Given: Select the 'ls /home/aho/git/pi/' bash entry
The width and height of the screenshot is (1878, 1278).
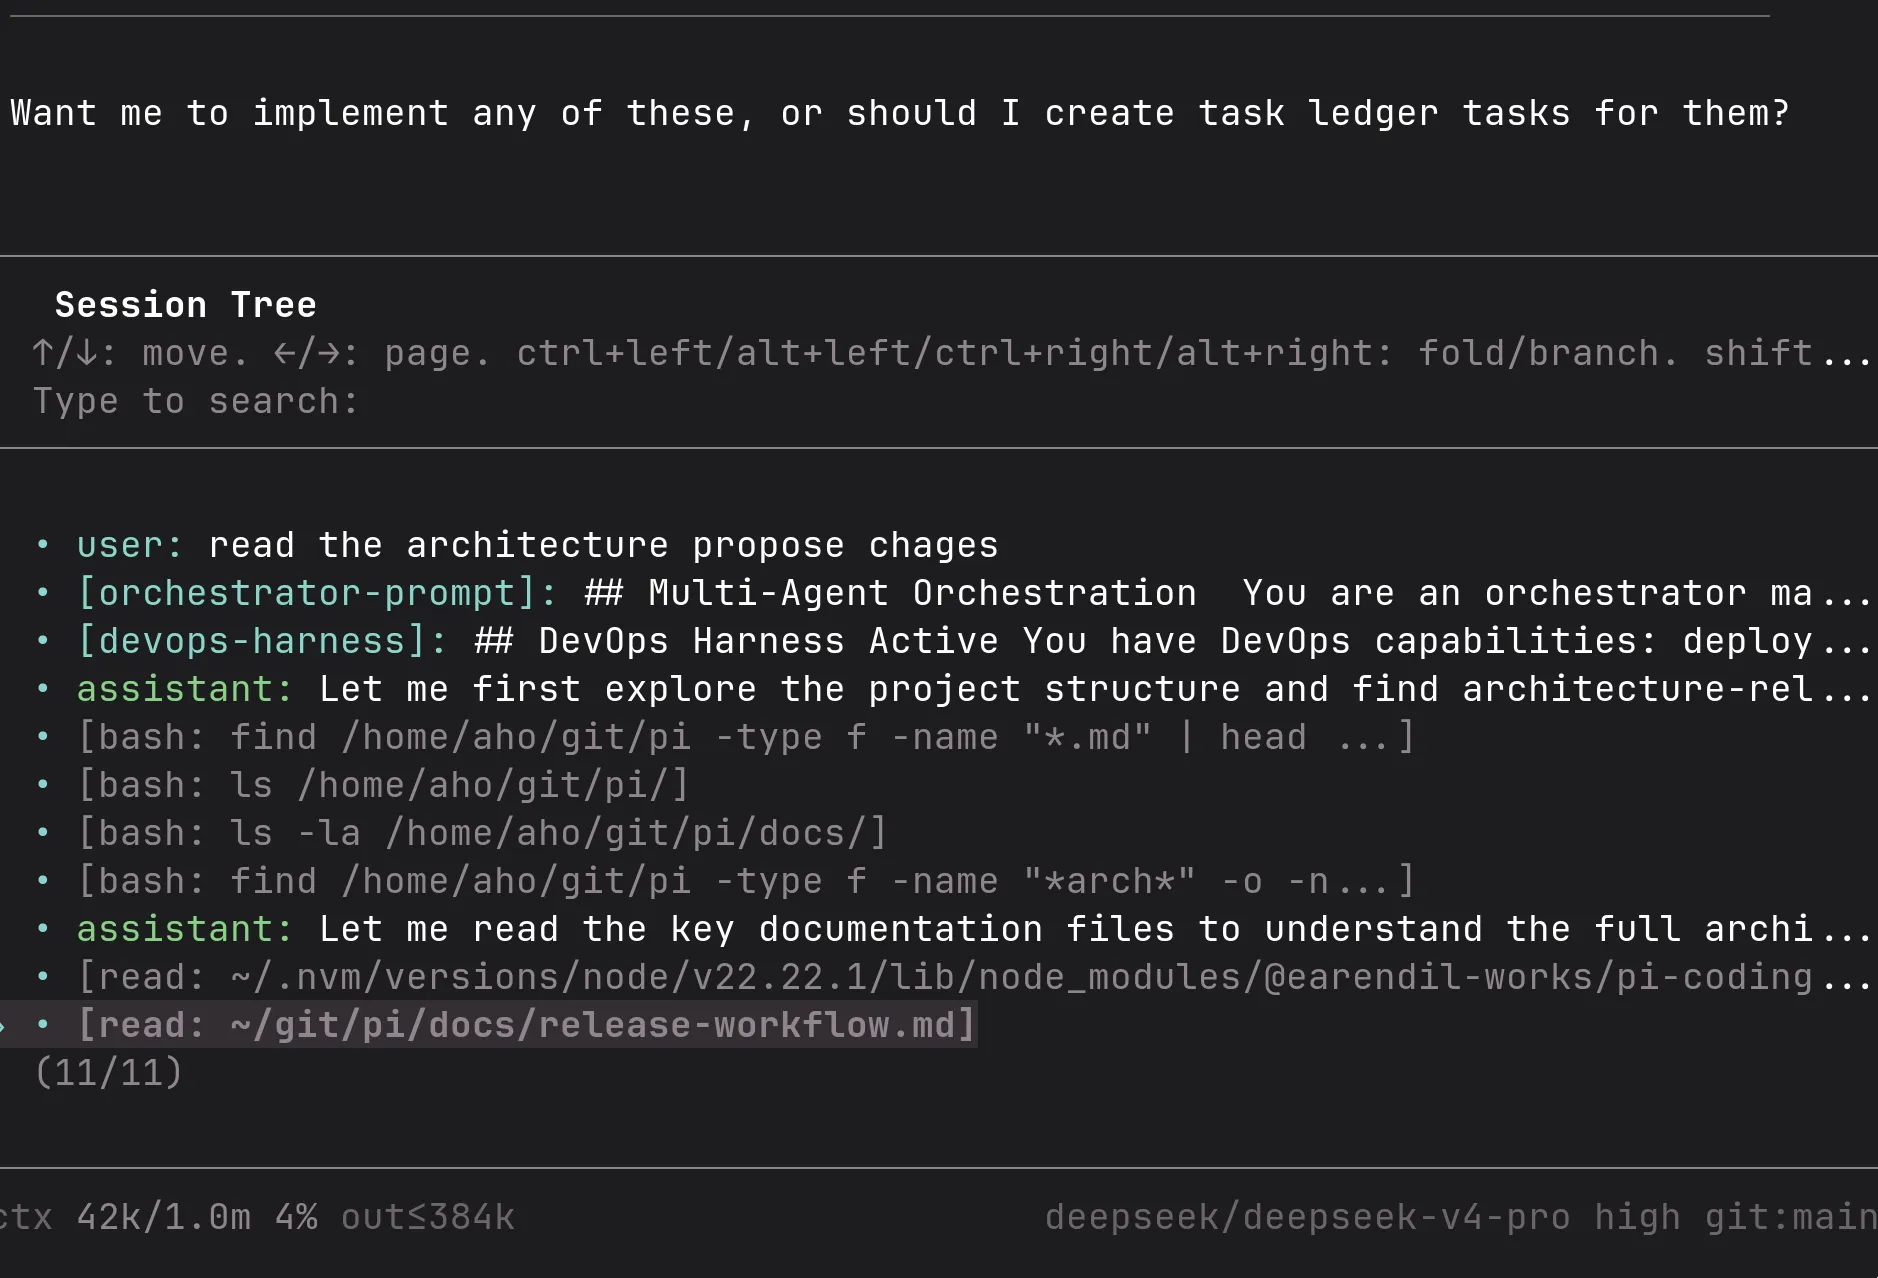Looking at the screenshot, I should pyautogui.click(x=384, y=785).
